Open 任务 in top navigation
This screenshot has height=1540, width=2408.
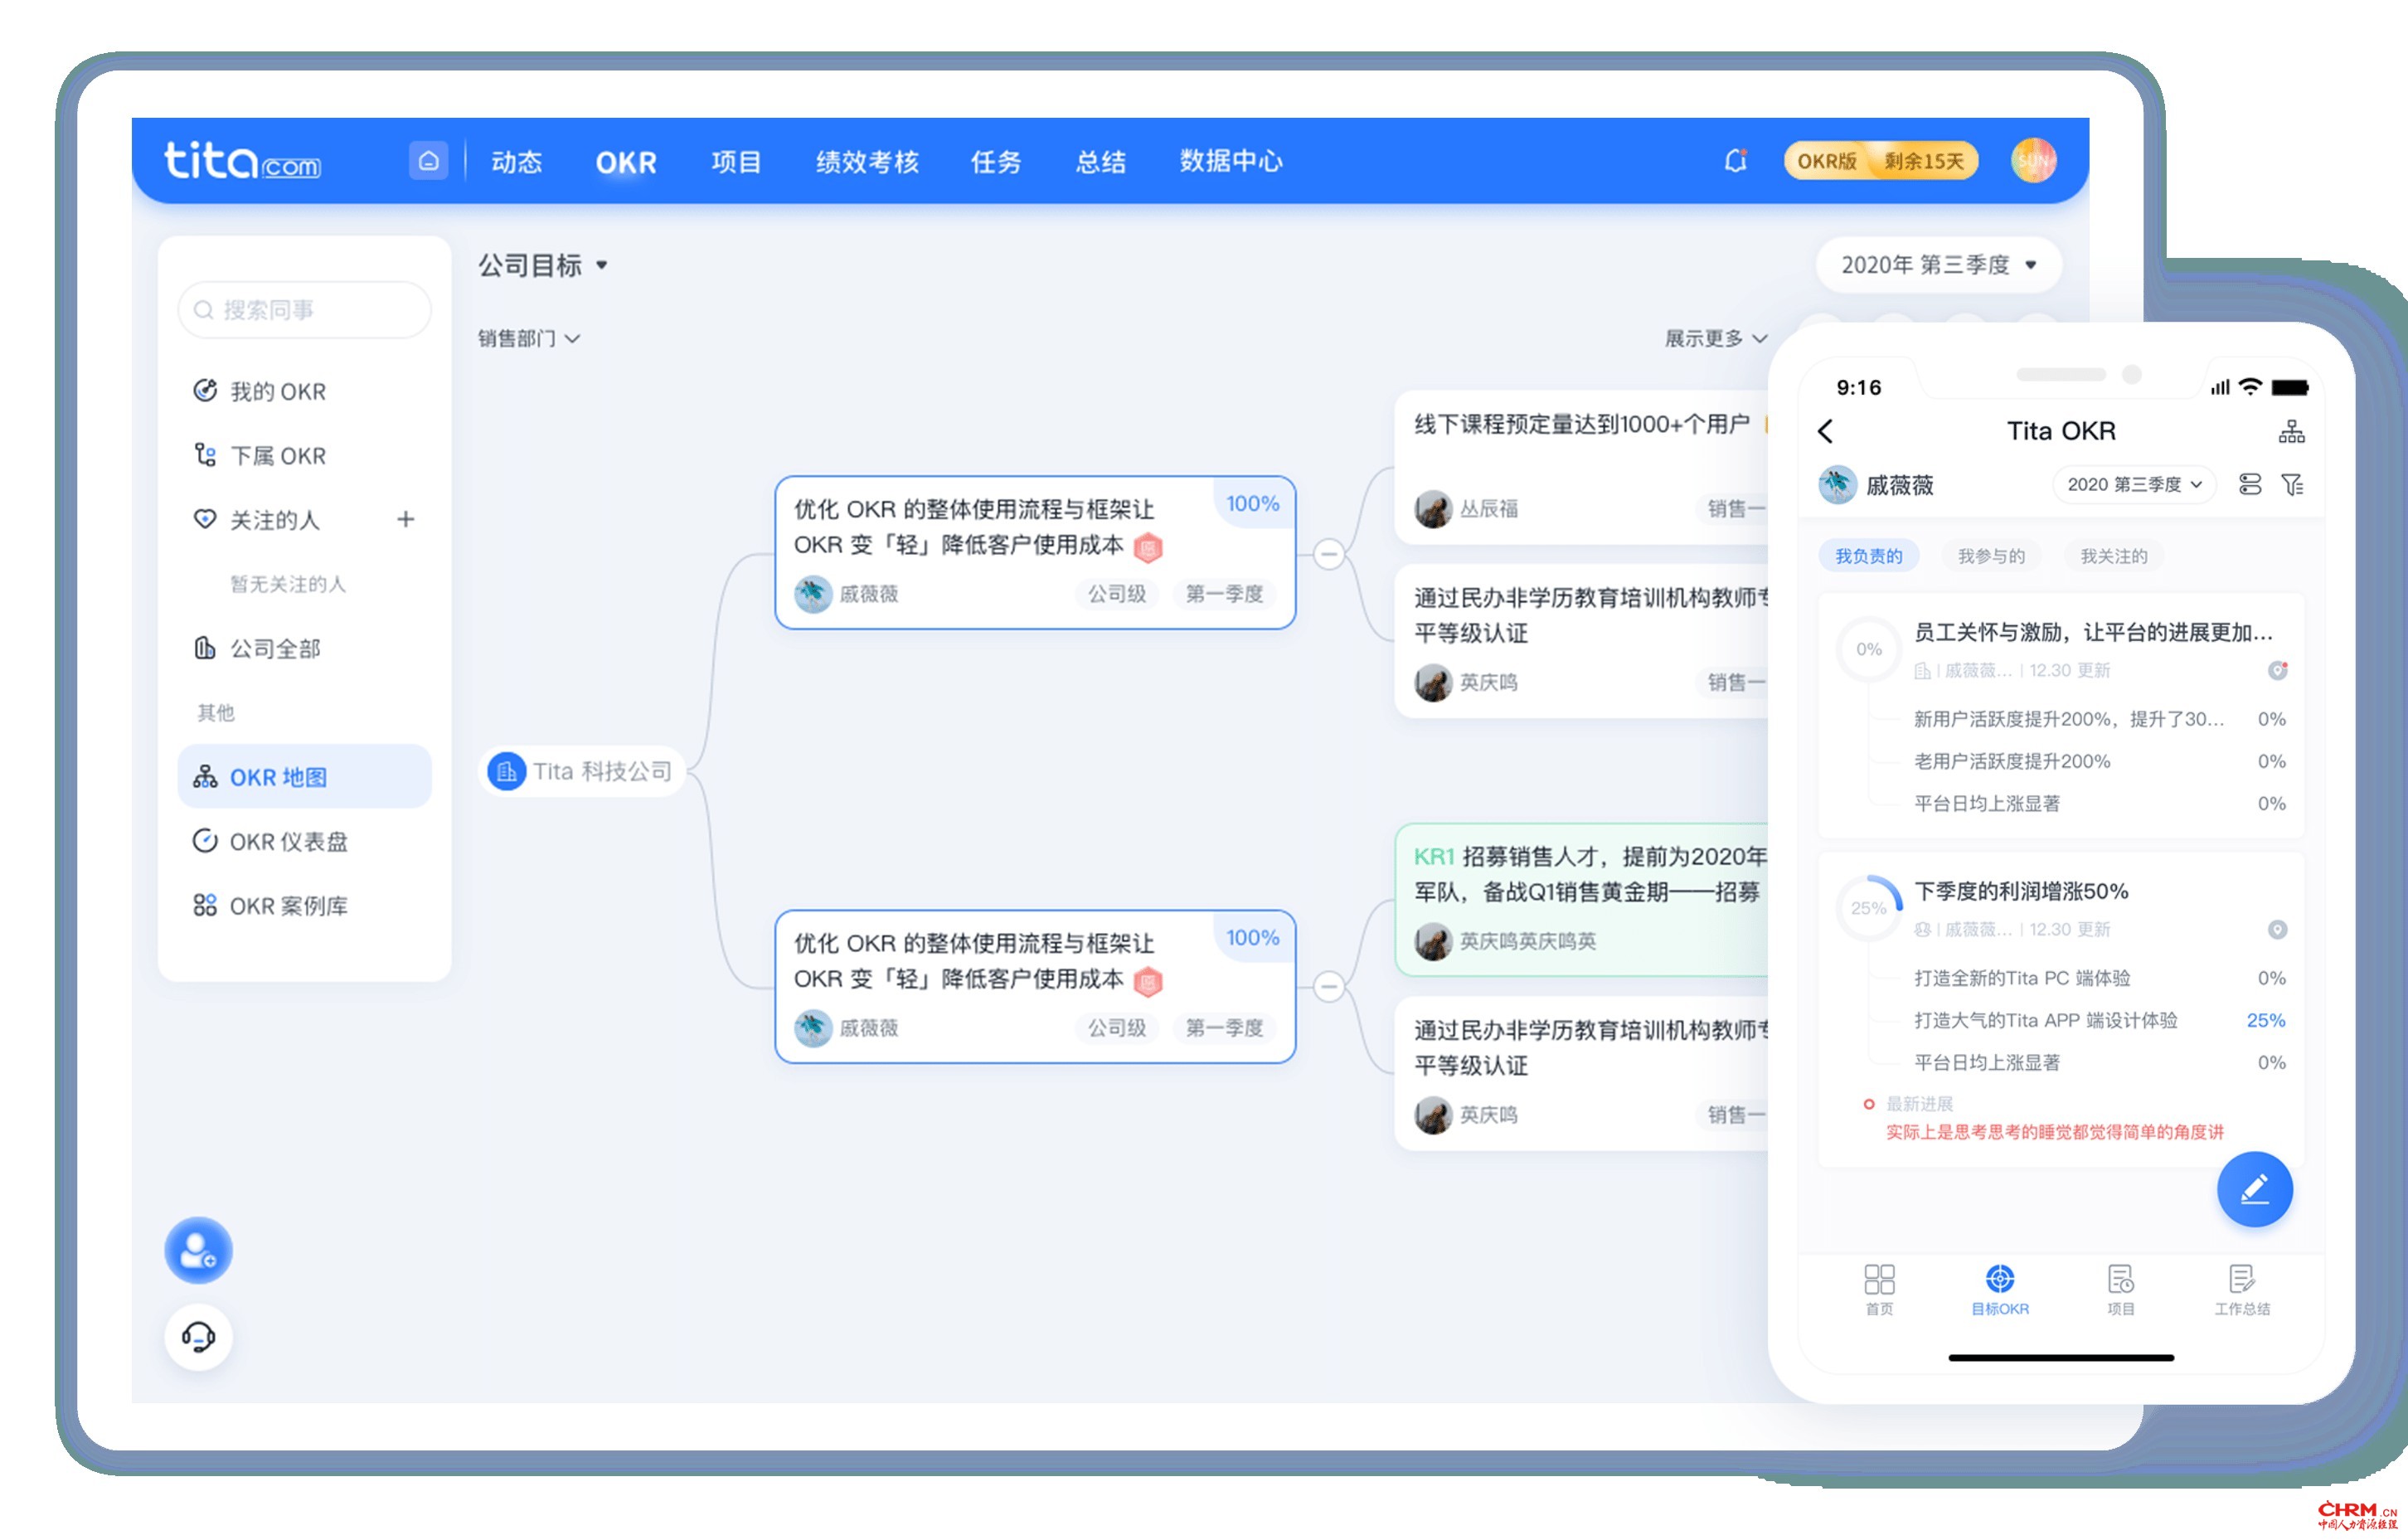click(996, 162)
